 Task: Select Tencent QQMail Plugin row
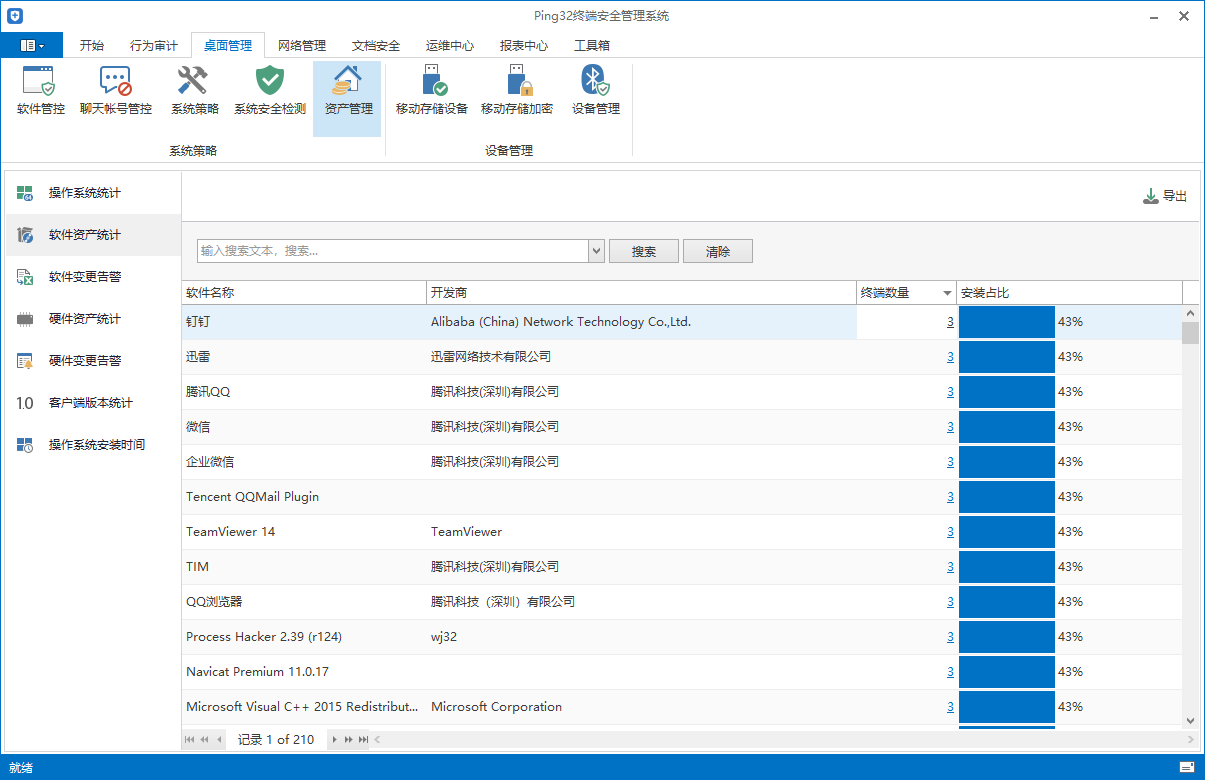[682, 497]
